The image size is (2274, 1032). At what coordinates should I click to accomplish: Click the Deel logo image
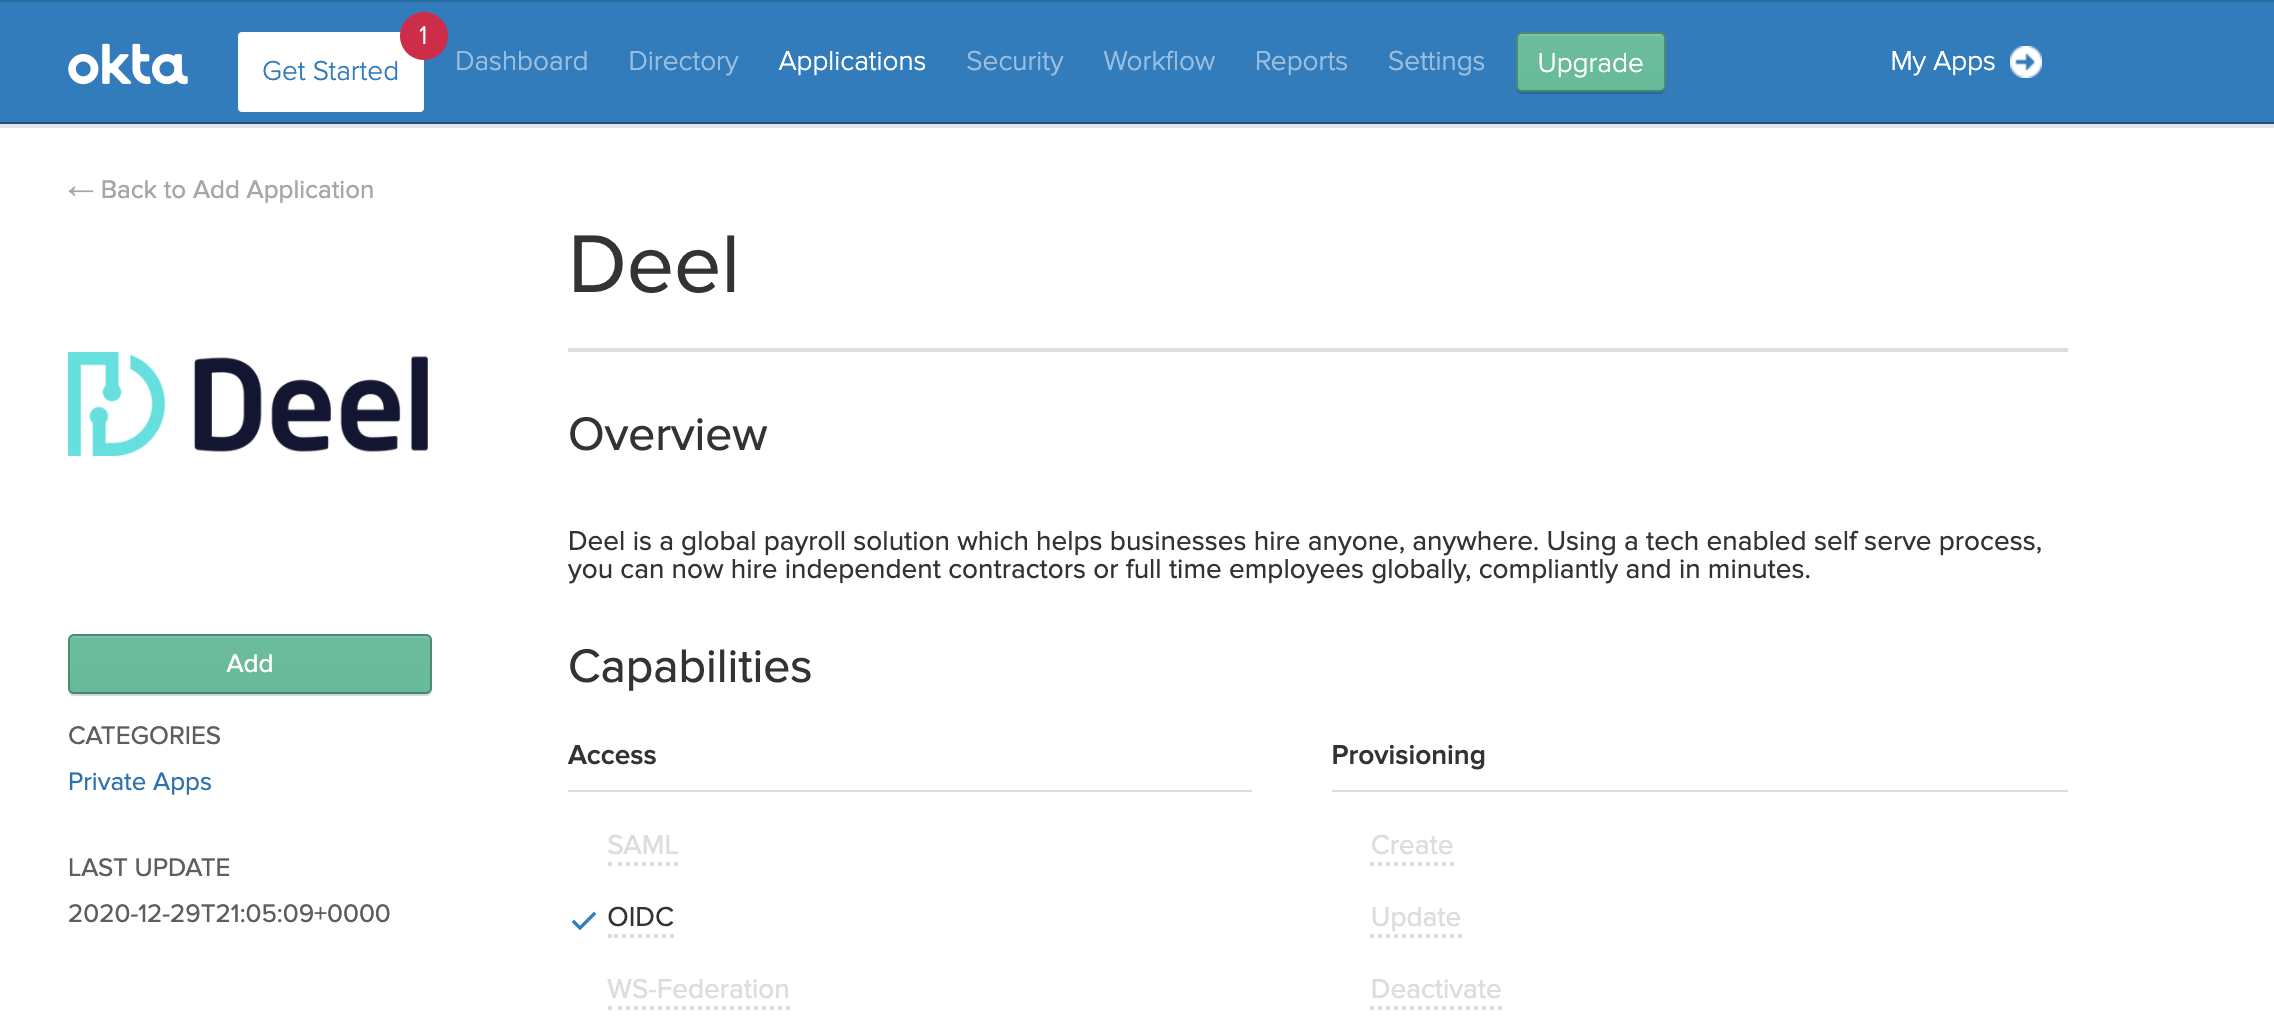click(249, 403)
